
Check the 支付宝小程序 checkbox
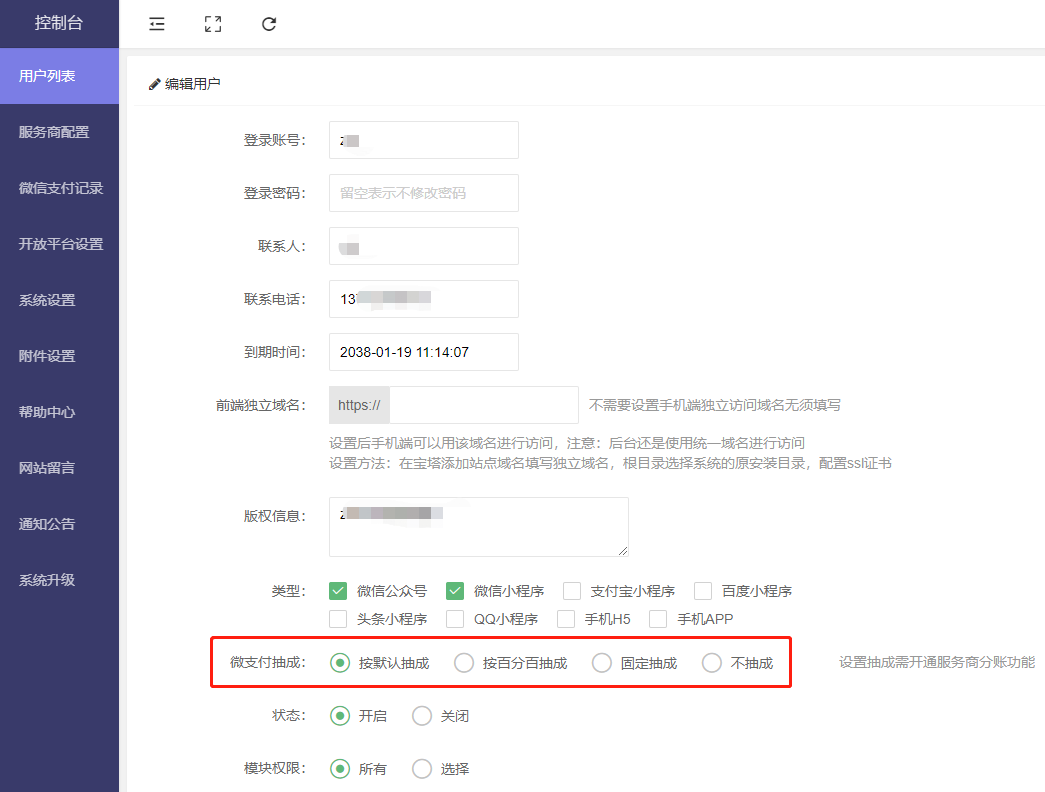tap(572, 591)
